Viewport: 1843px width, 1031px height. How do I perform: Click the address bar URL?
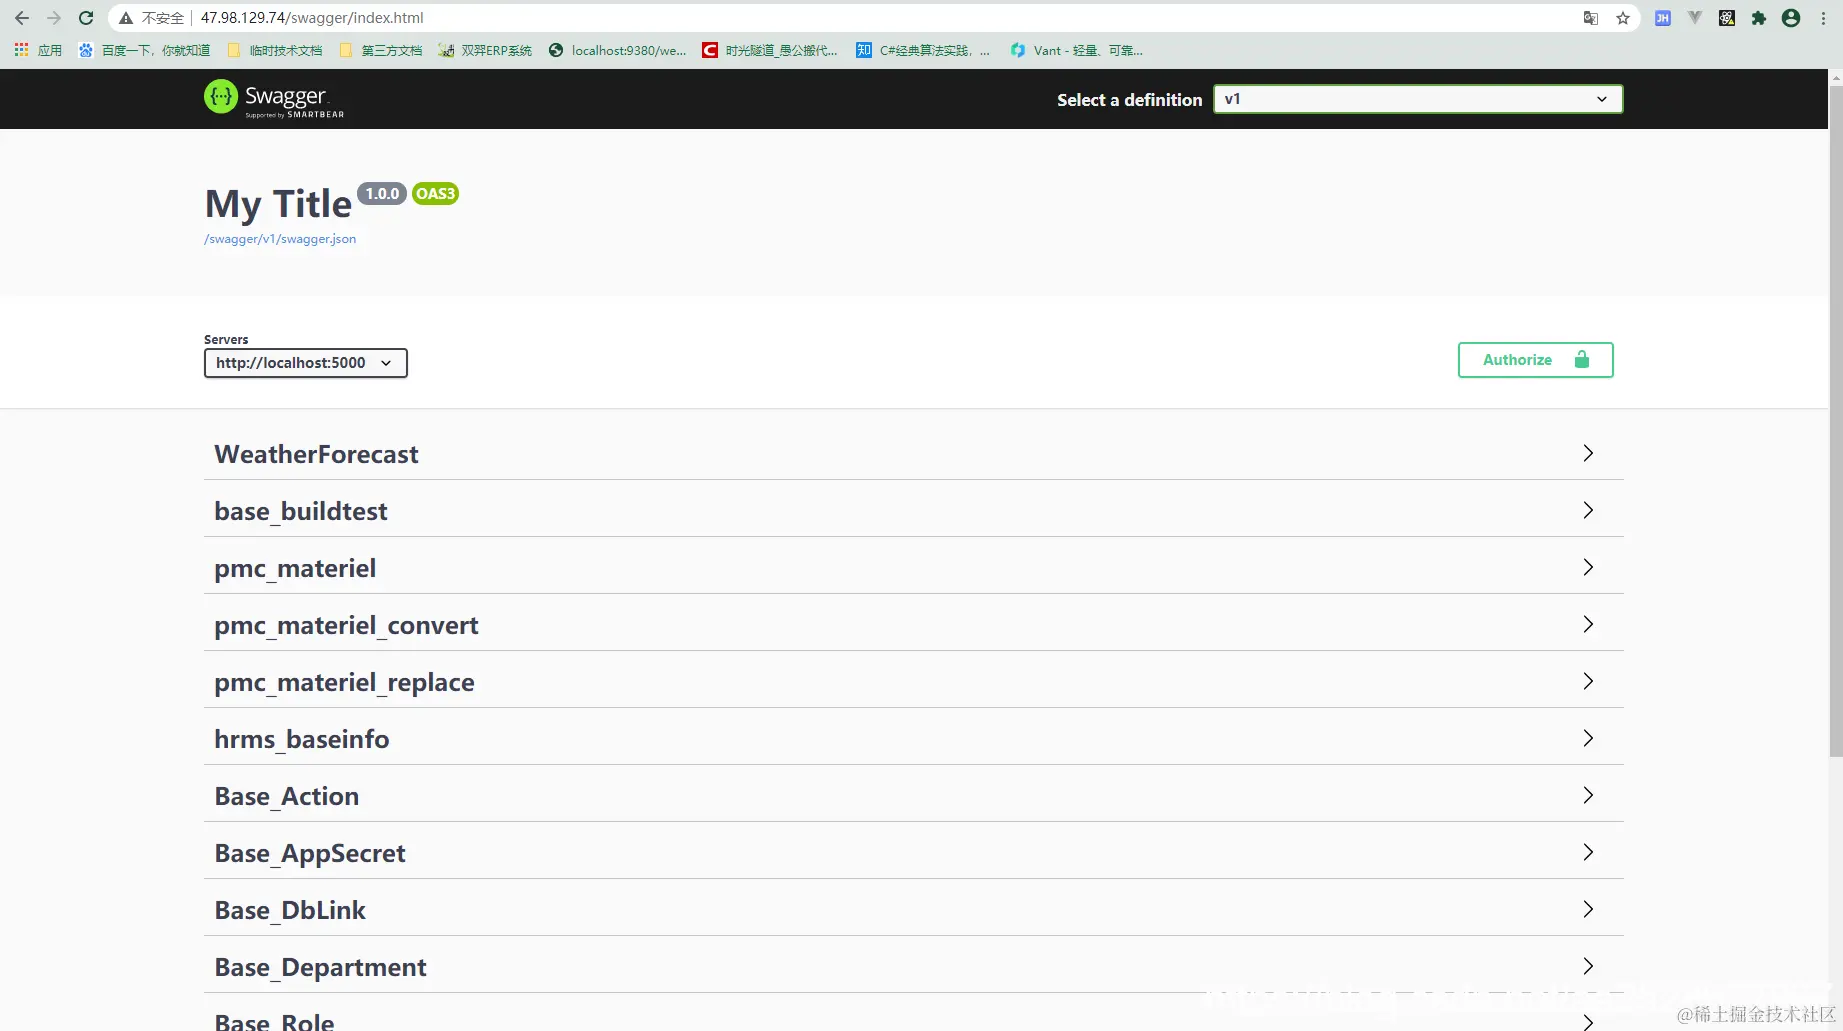pos(312,18)
